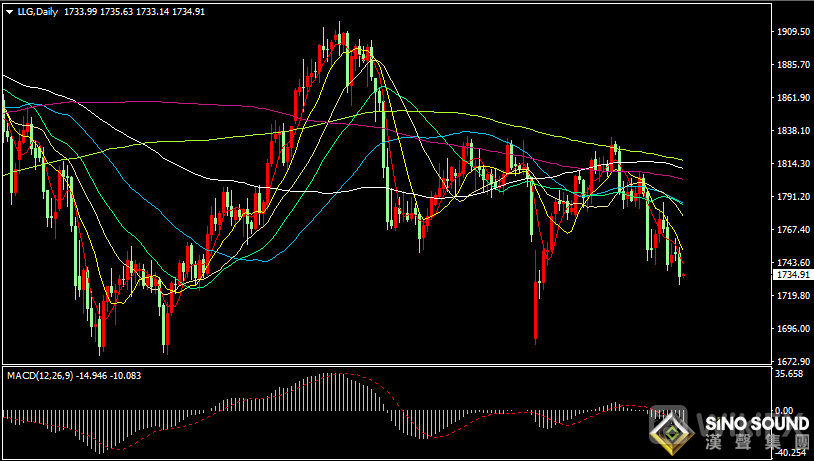Click the 1861.90 price axis label
Screen dimensions: 814x461
pos(792,98)
